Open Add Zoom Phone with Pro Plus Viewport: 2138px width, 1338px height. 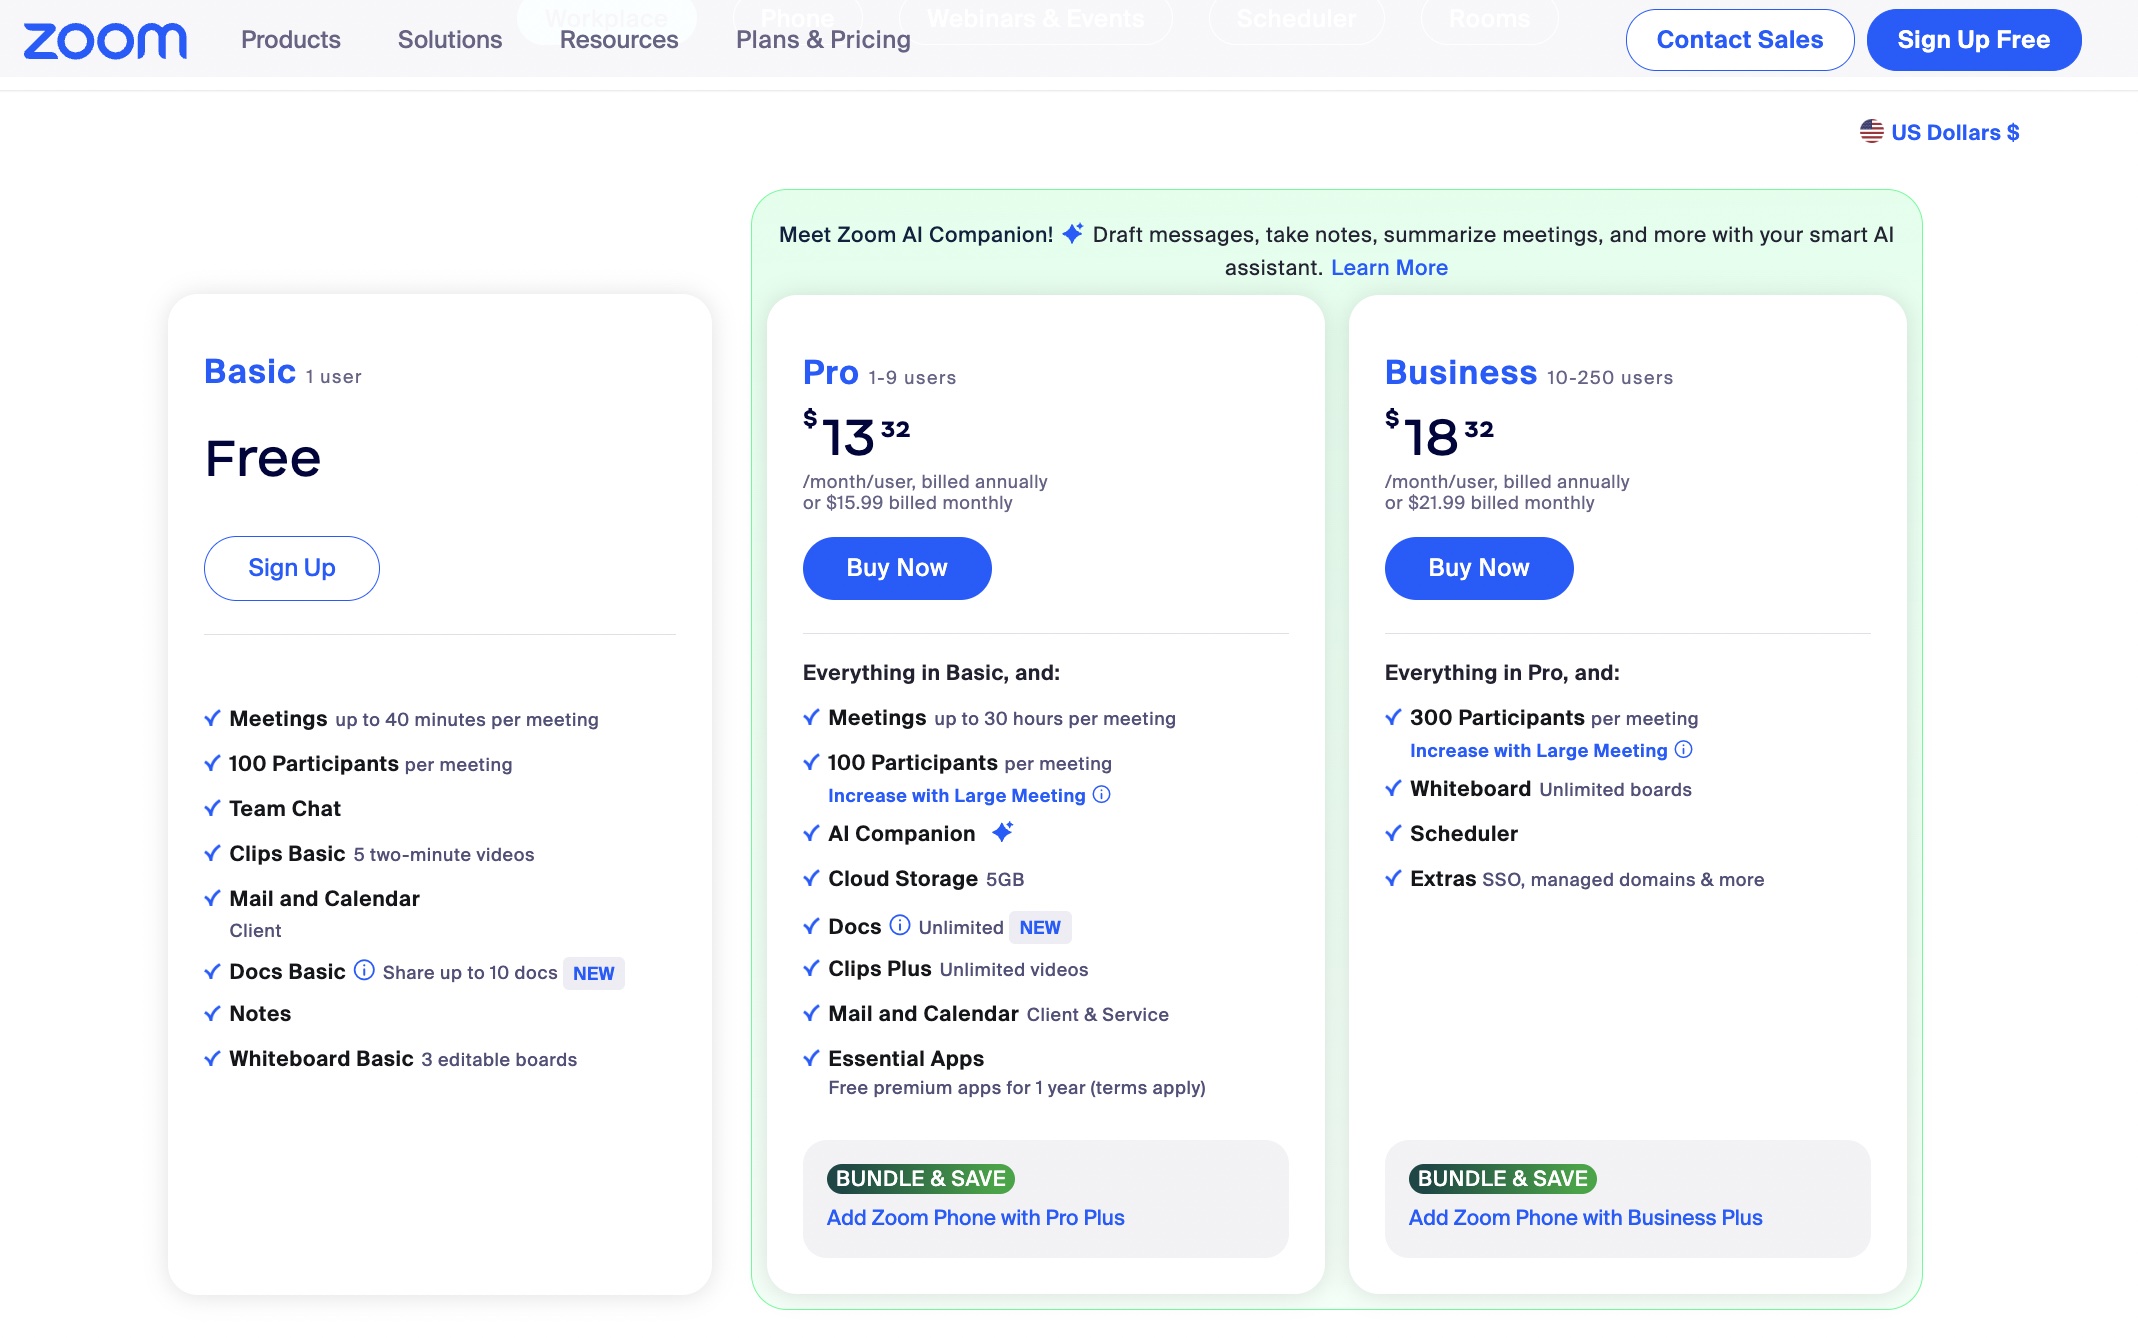976,1218
